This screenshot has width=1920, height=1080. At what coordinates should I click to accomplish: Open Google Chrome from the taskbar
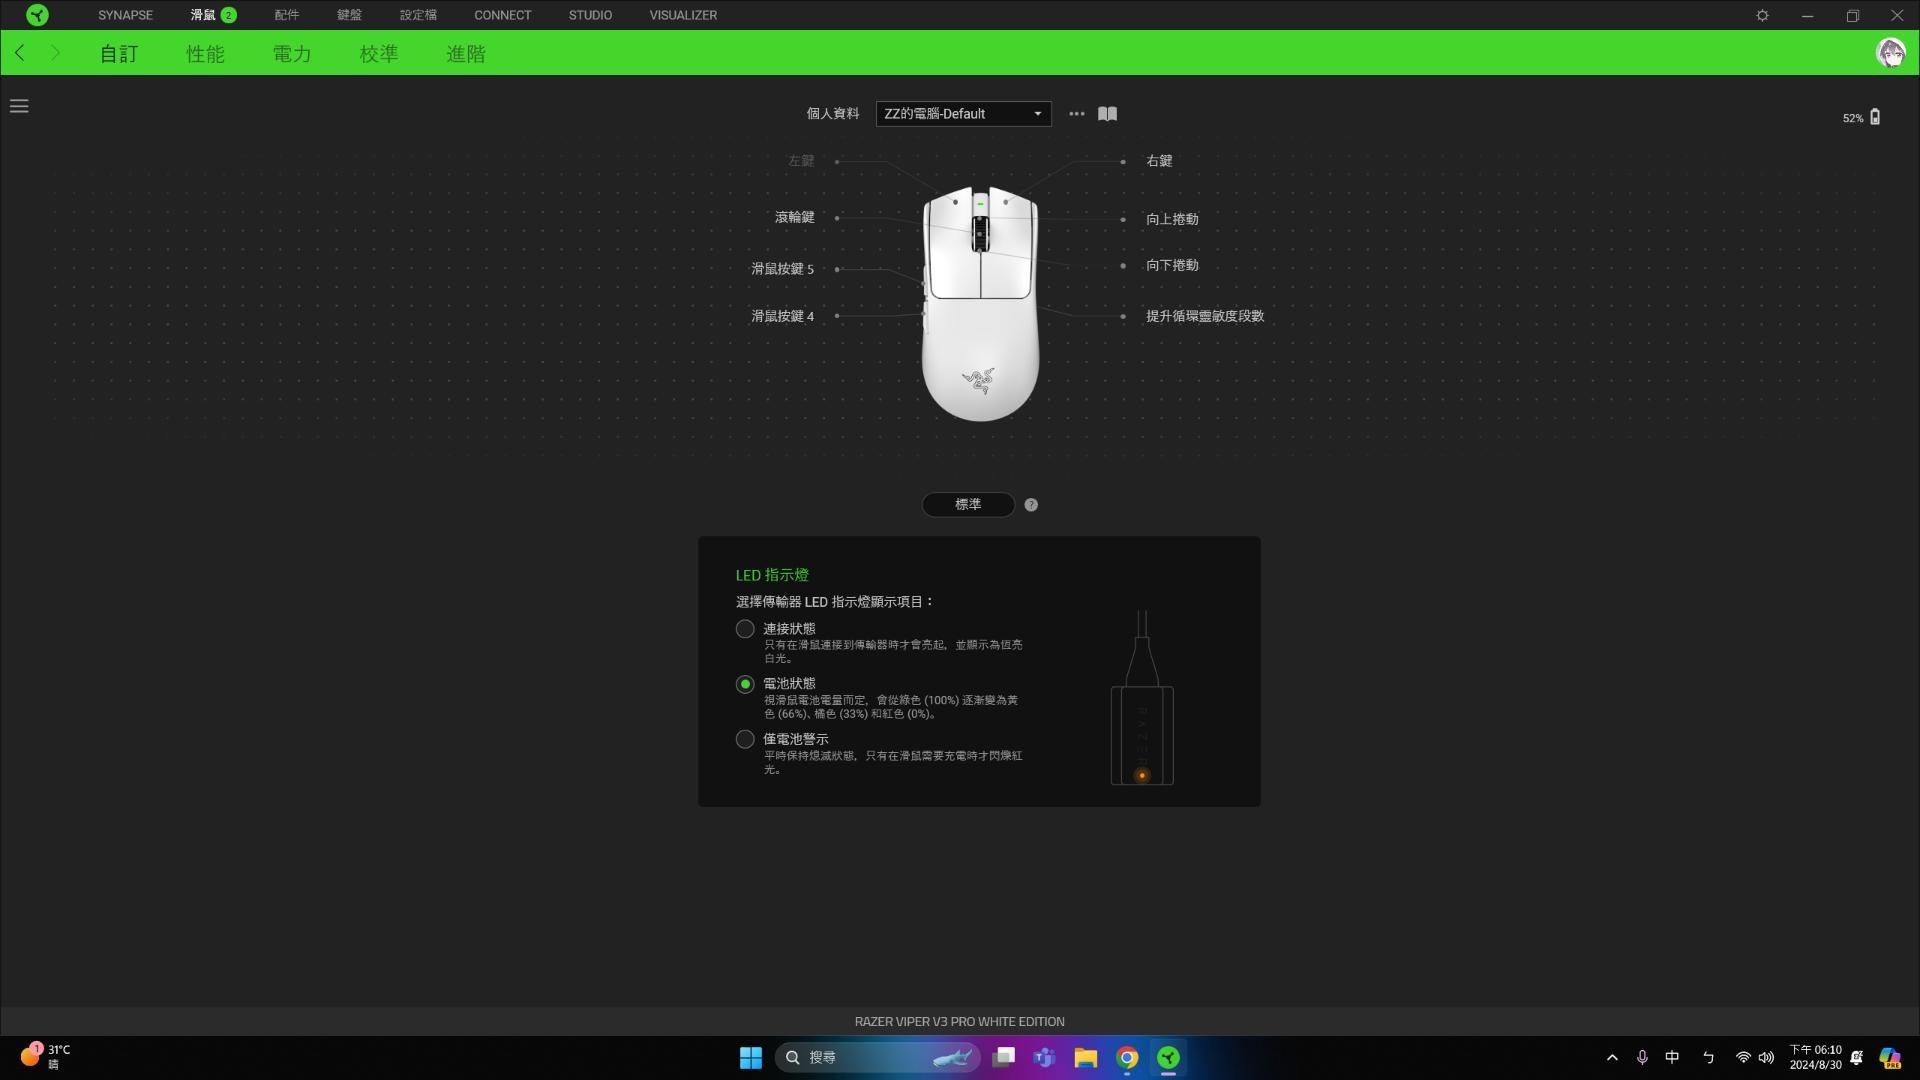pos(1126,1057)
